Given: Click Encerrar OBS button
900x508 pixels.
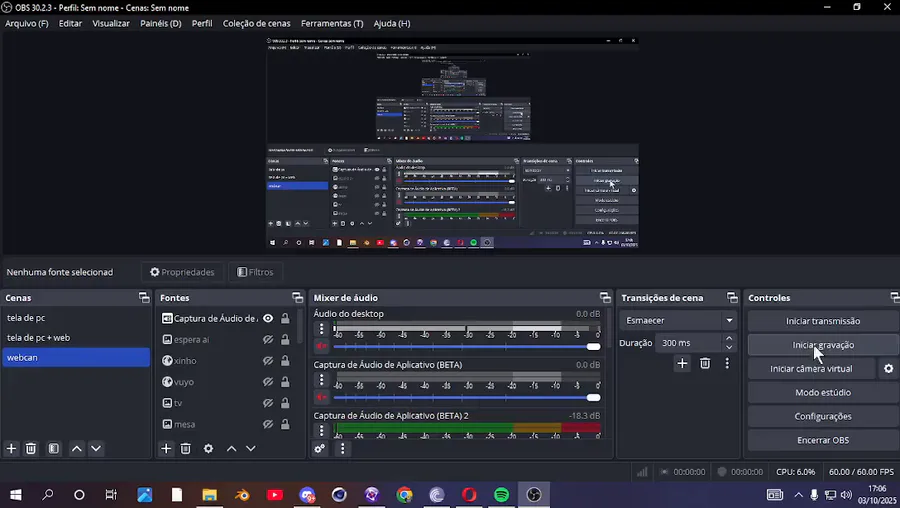Looking at the screenshot, I should click(x=823, y=440).
